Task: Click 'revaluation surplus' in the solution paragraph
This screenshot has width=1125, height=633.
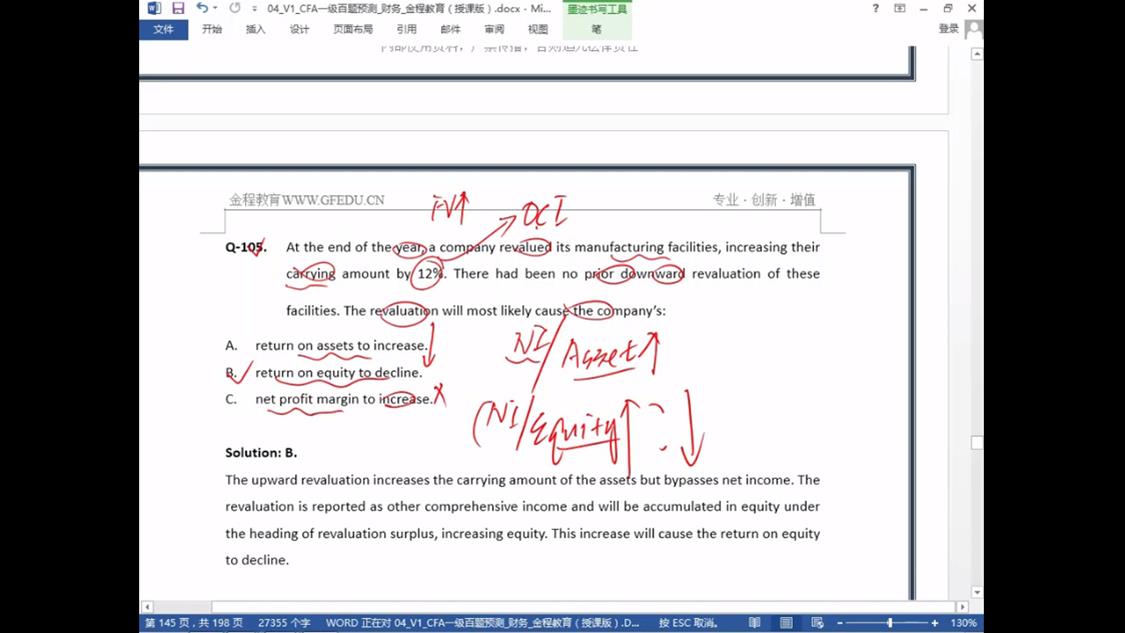Action: (377, 534)
